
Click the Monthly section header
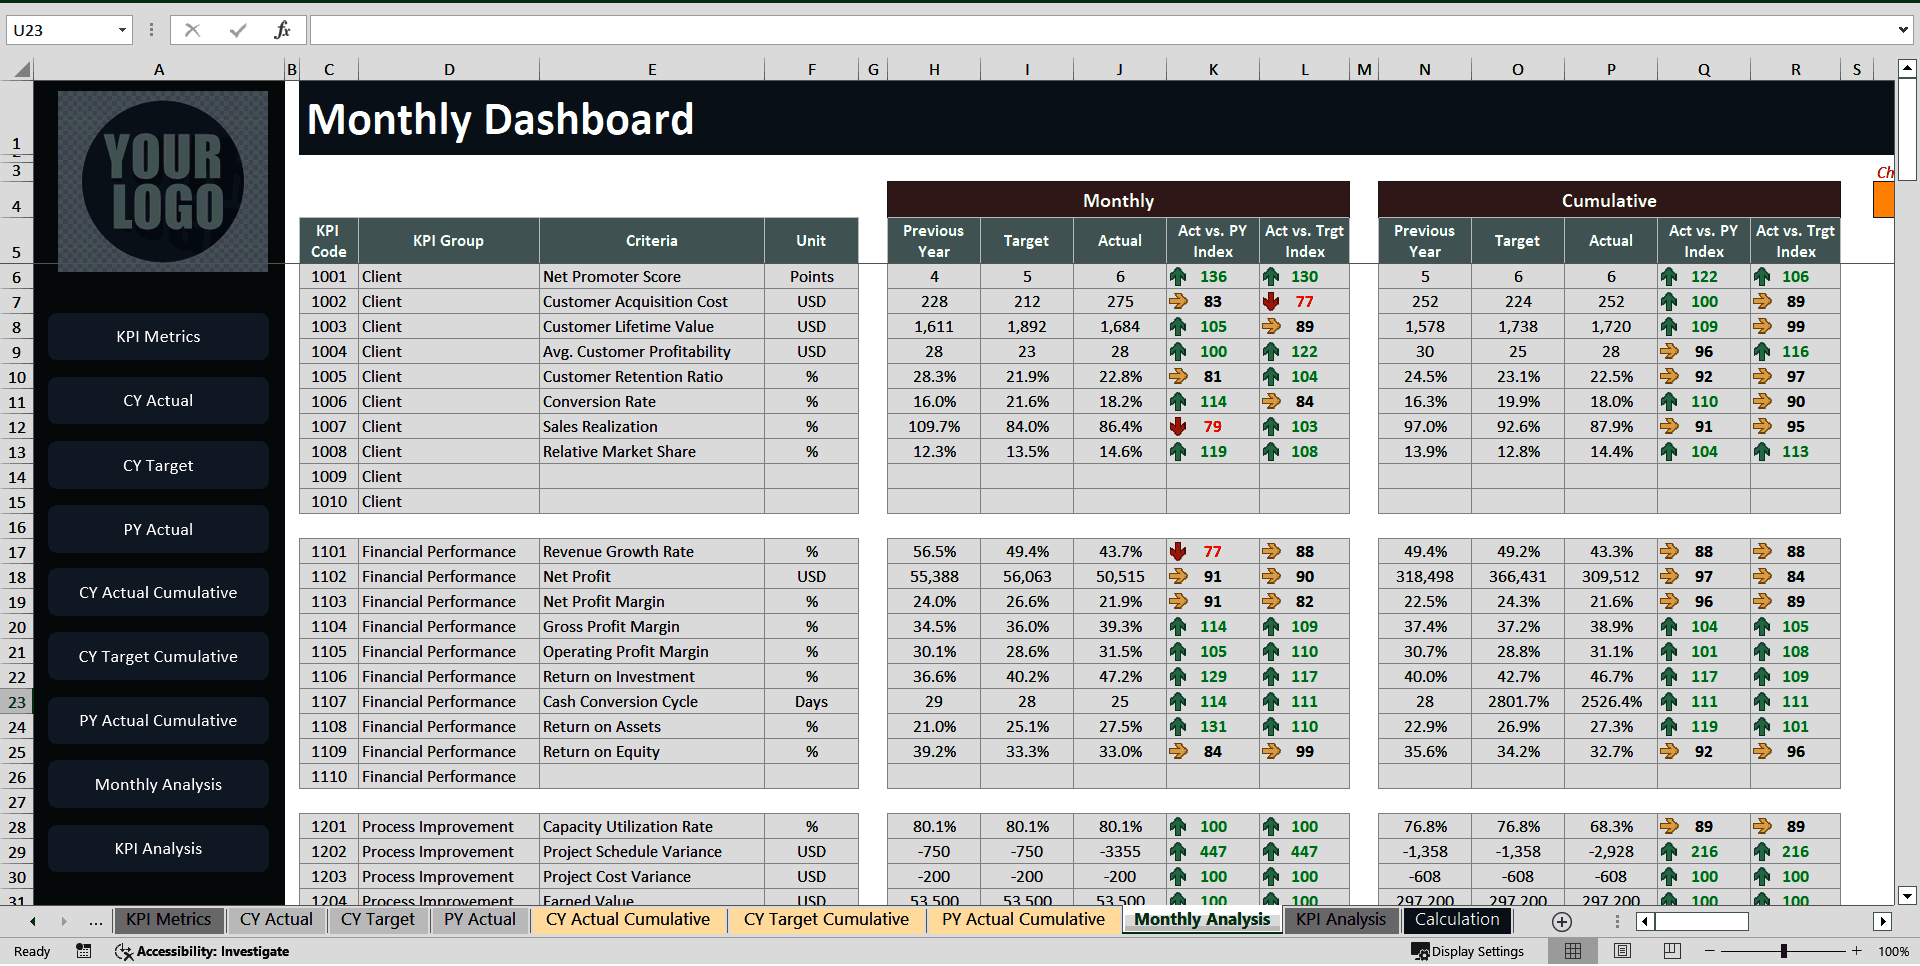(1118, 200)
